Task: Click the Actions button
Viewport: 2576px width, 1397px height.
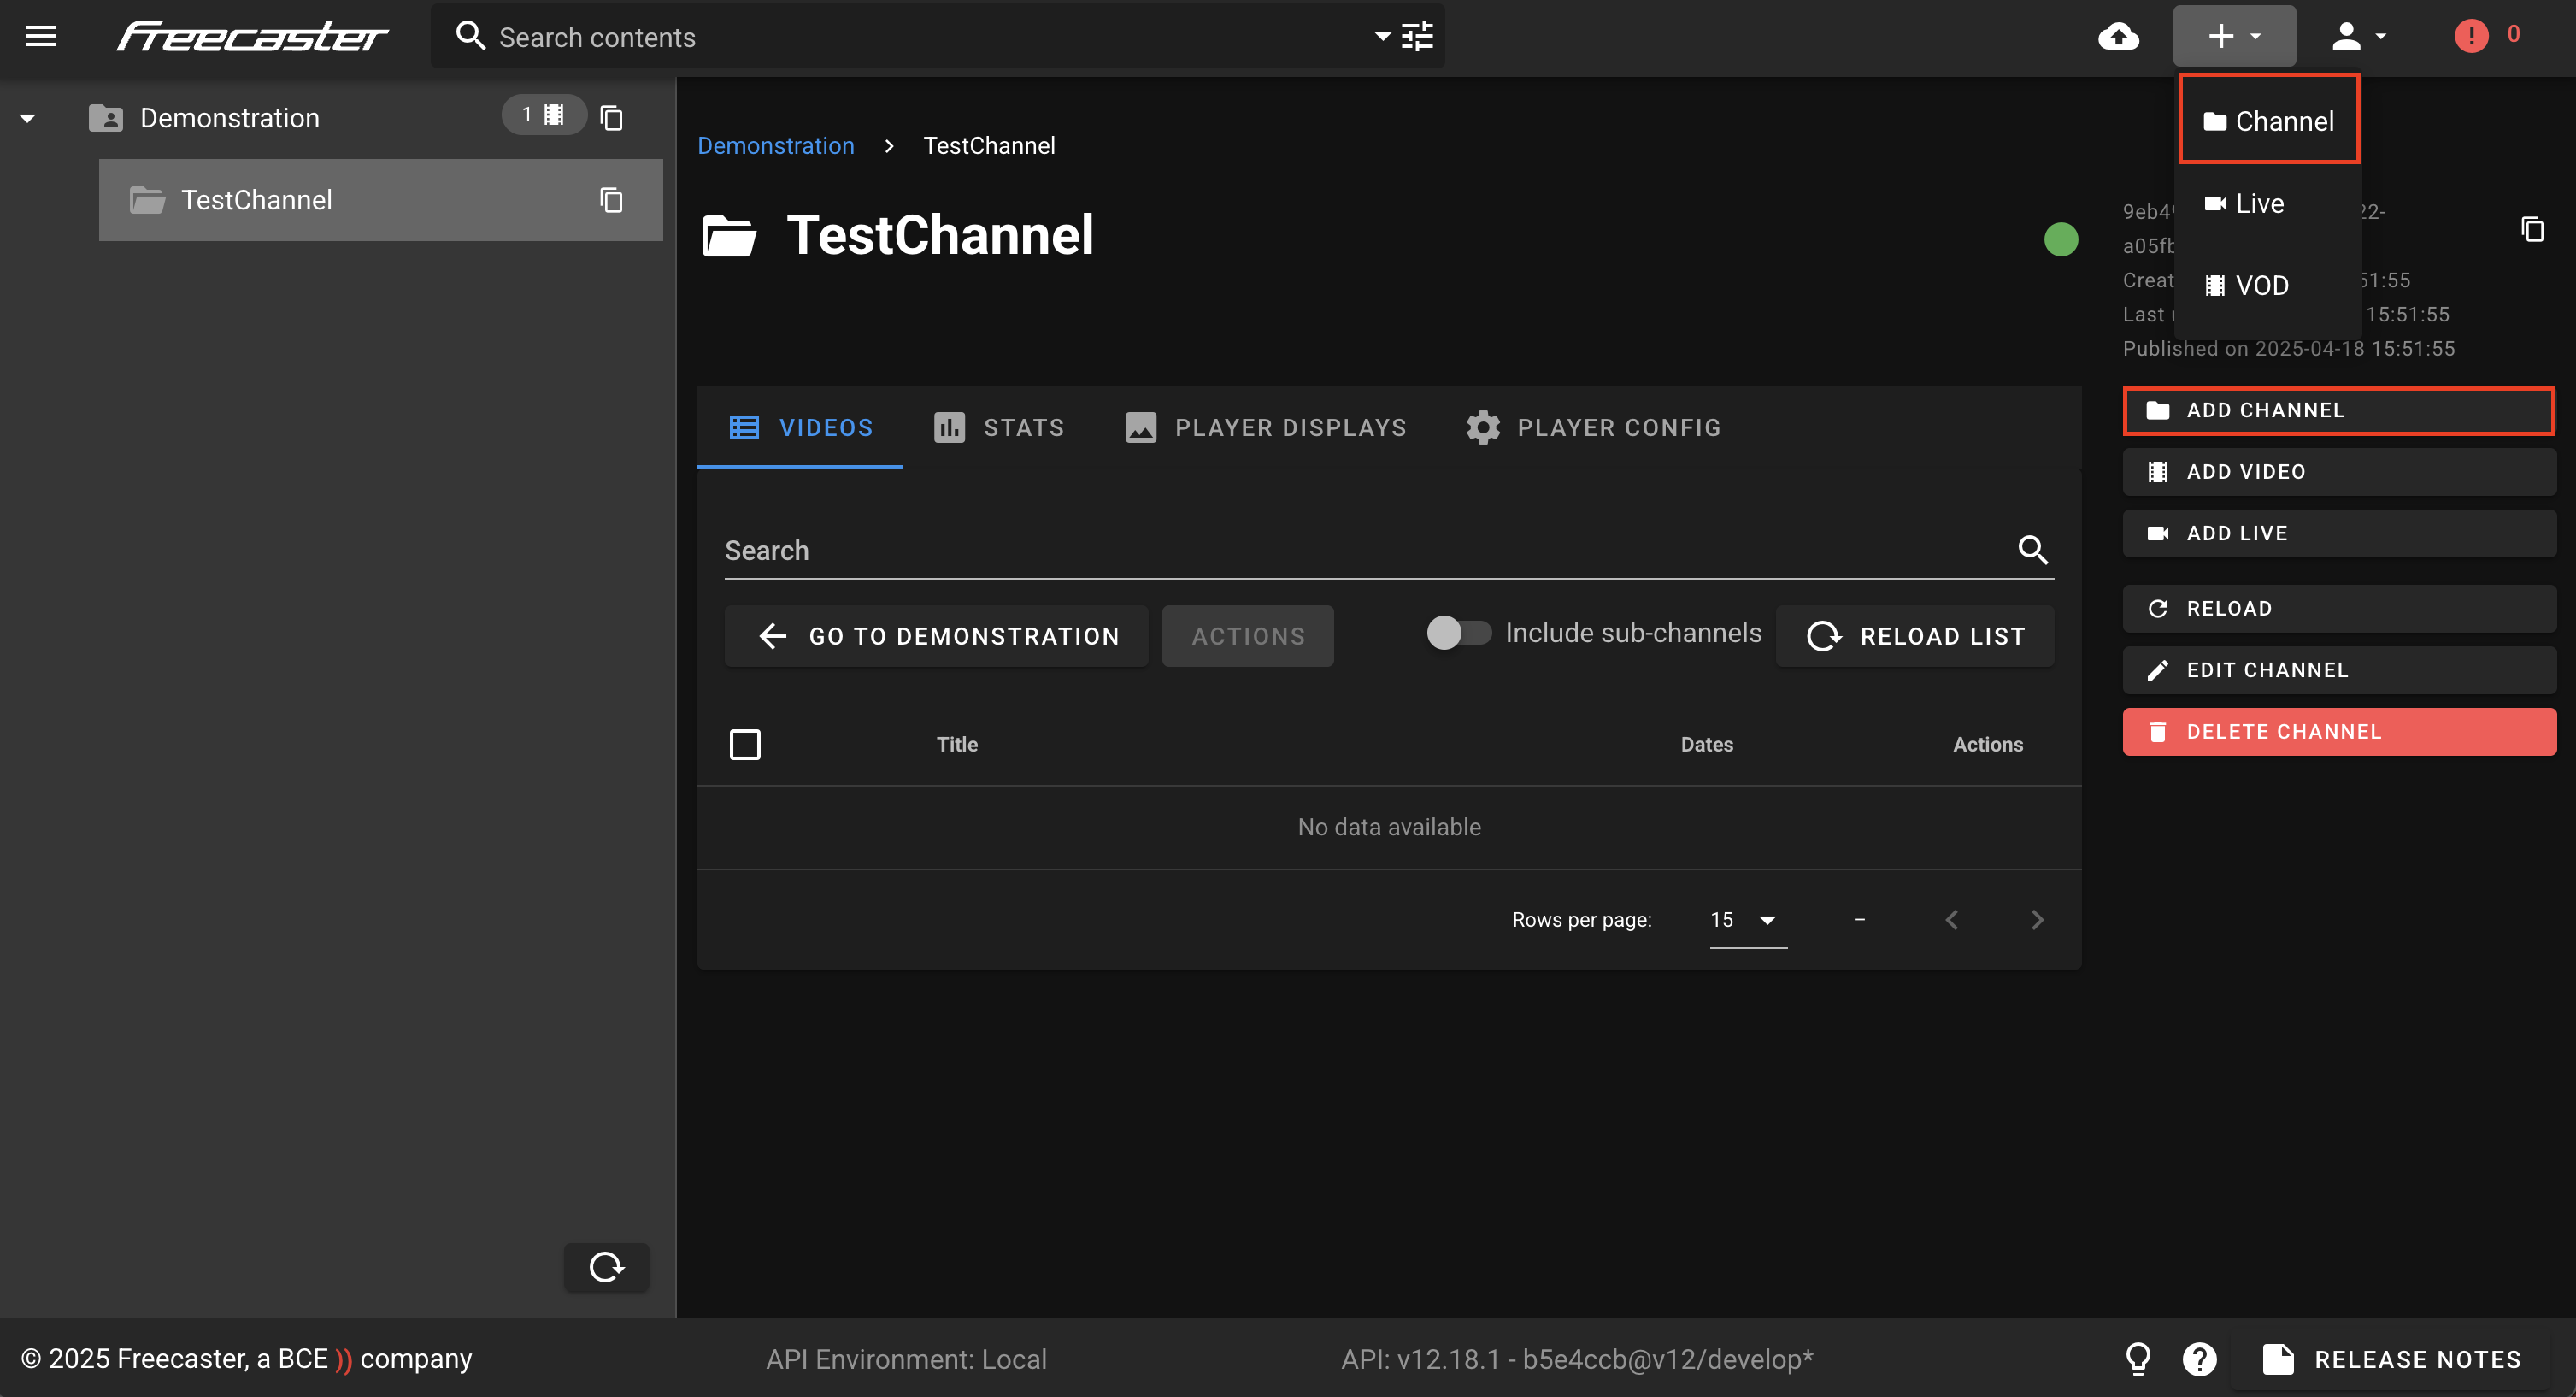Action: pyautogui.click(x=1248, y=636)
